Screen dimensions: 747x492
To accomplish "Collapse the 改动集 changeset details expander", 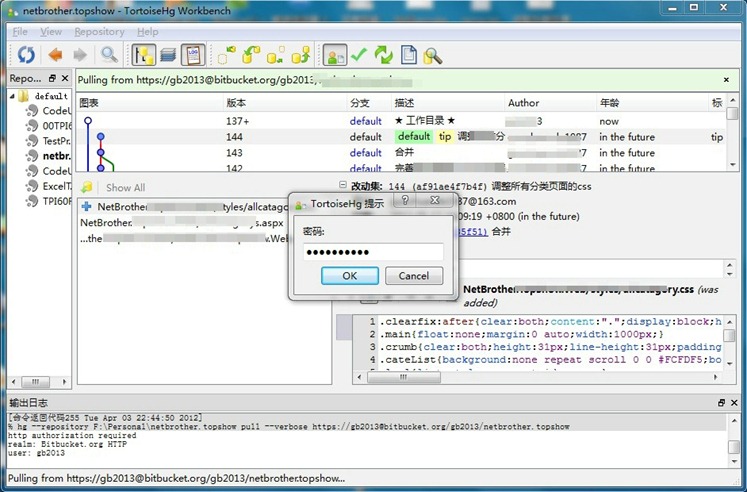I will click(343, 184).
